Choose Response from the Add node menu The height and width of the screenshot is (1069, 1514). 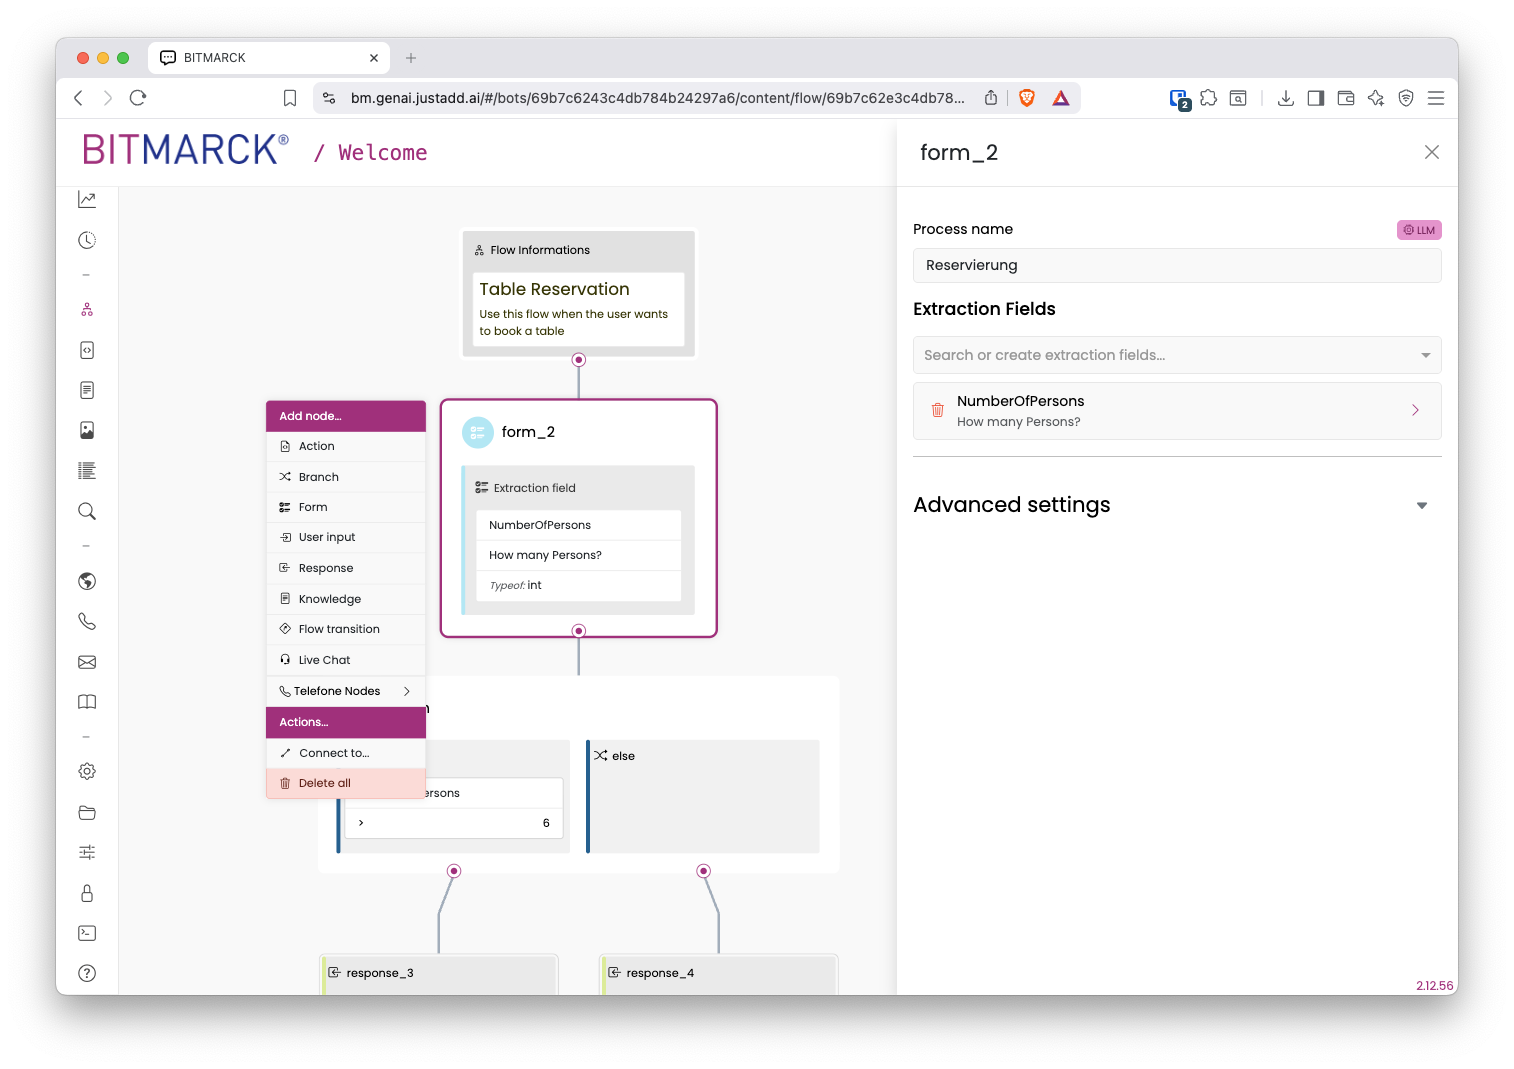[x=346, y=568]
